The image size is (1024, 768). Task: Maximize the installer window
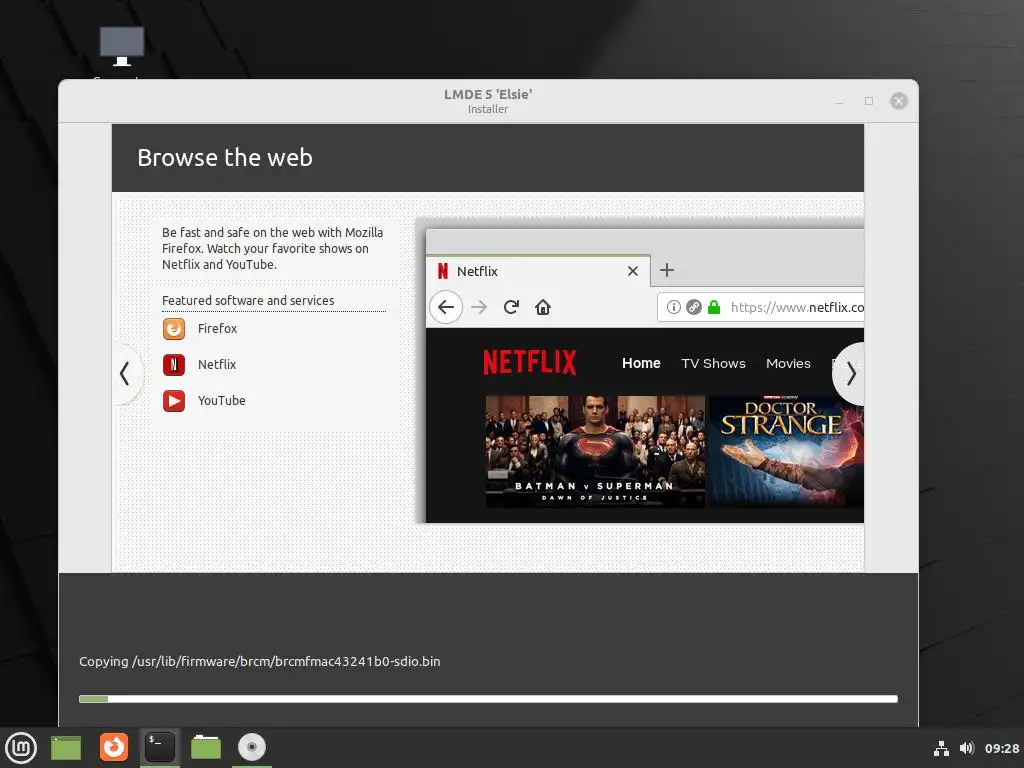tap(869, 101)
